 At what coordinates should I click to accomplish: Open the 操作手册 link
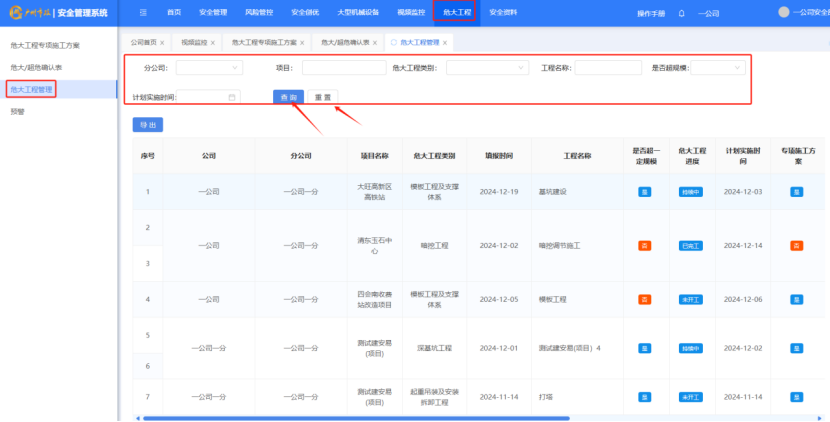tap(650, 13)
